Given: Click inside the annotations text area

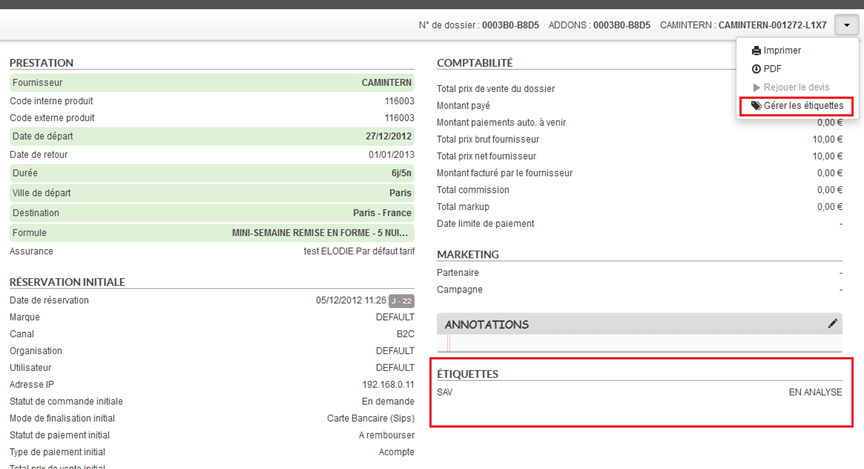Looking at the screenshot, I should [640, 343].
